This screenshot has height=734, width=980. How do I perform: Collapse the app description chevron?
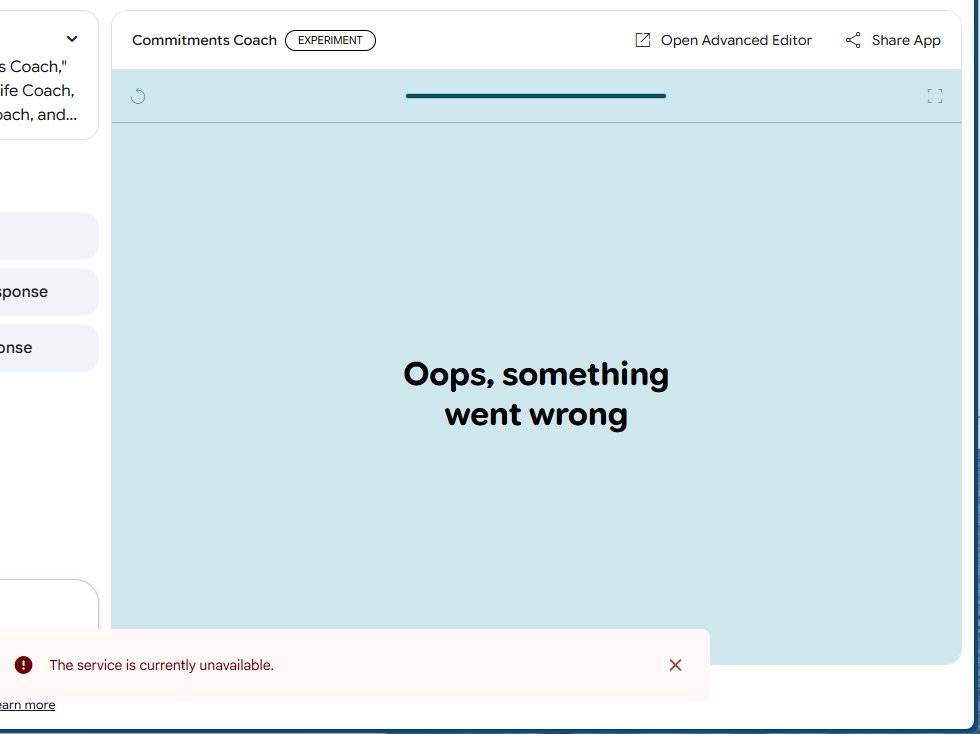pos(72,39)
